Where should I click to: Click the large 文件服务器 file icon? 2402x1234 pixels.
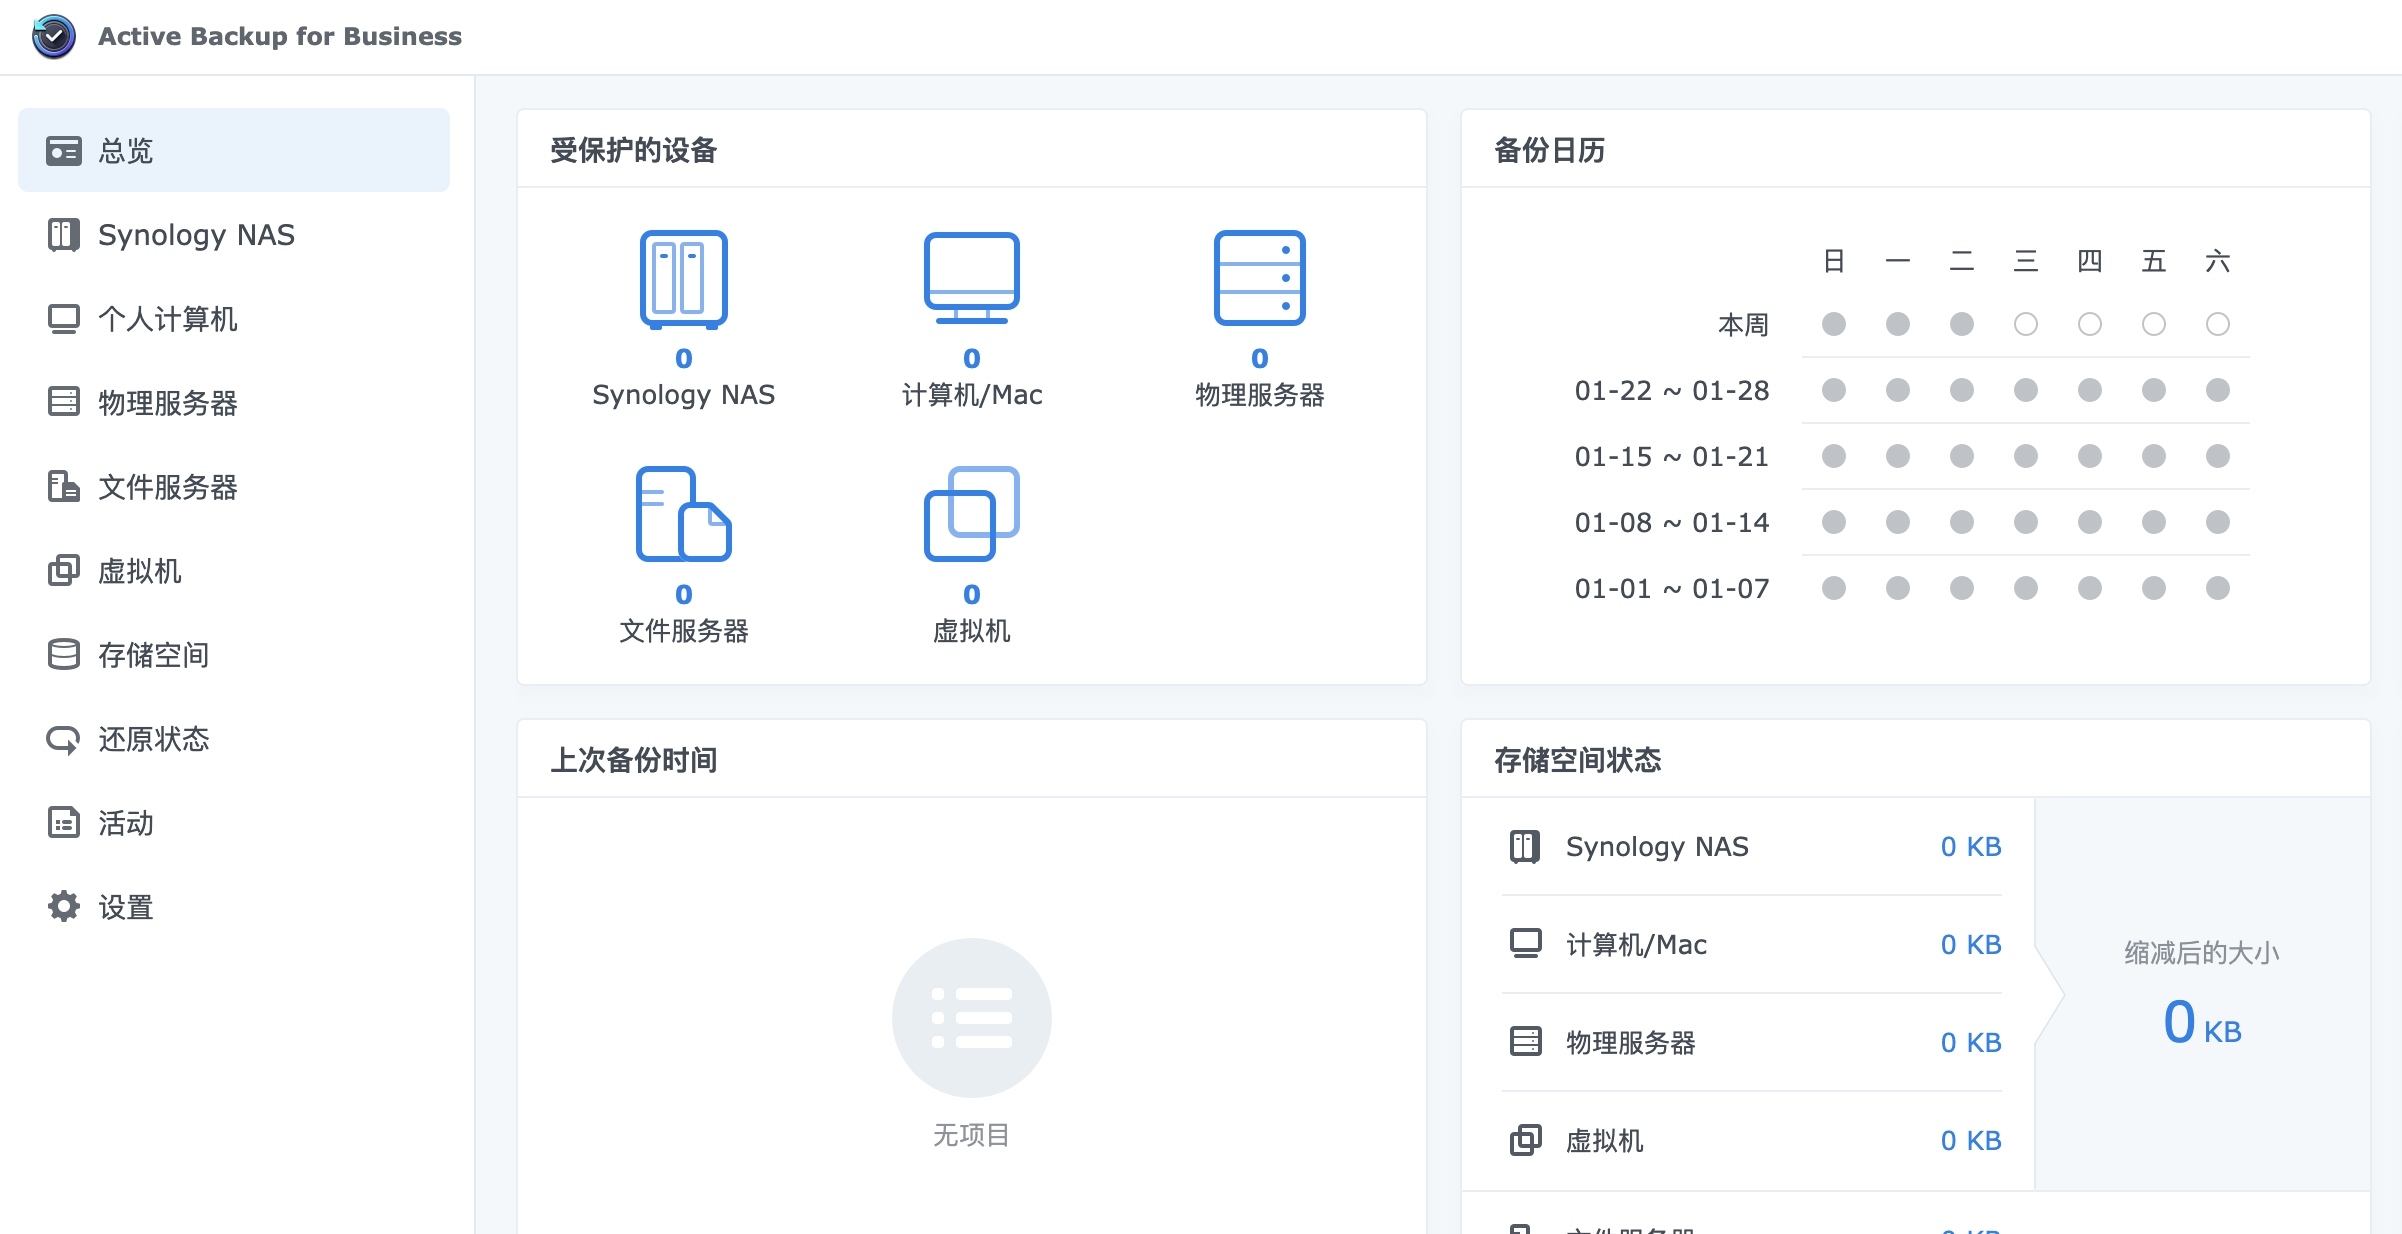(684, 514)
